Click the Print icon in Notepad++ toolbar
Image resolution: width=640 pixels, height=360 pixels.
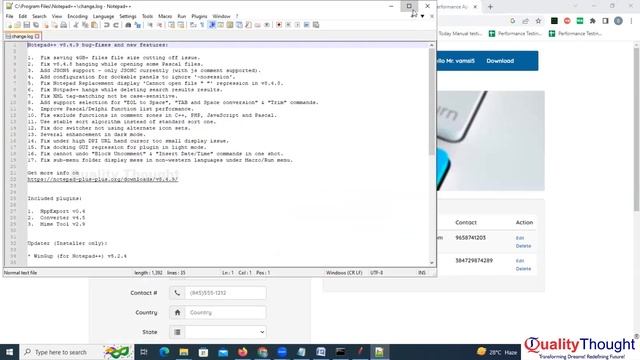coord(64,25)
